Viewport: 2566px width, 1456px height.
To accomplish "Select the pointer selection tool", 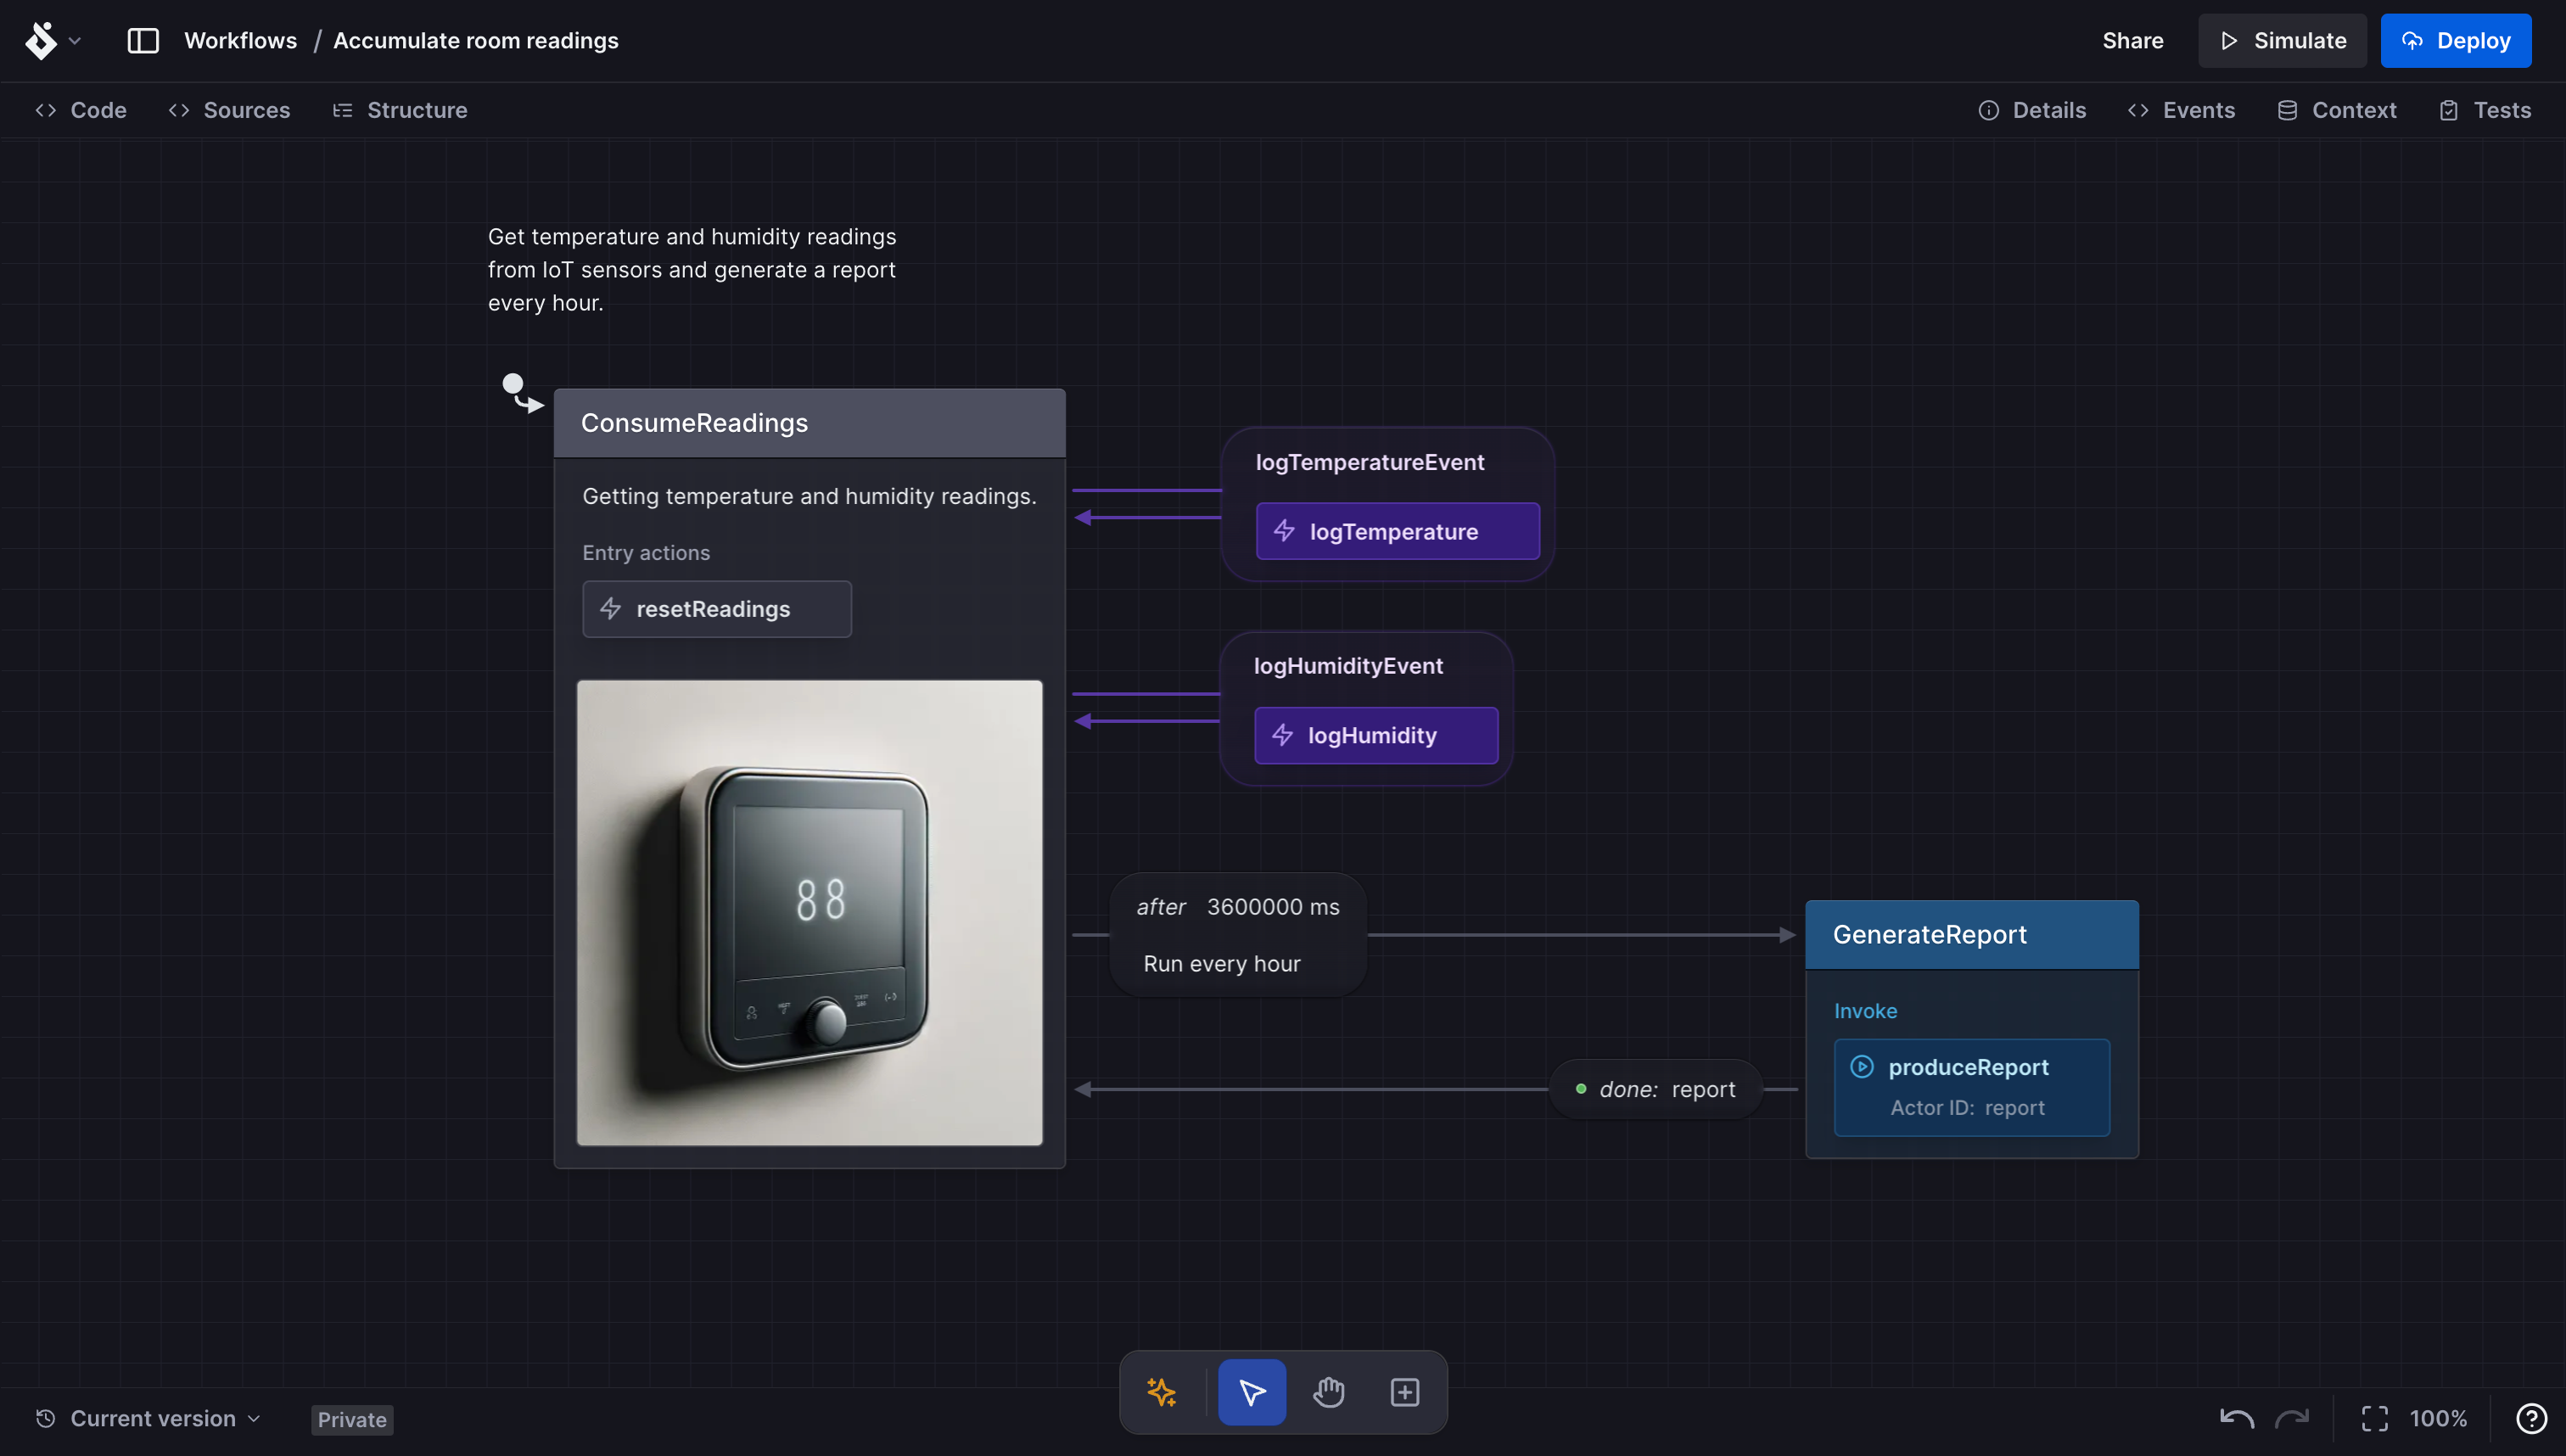I will pyautogui.click(x=1251, y=1391).
